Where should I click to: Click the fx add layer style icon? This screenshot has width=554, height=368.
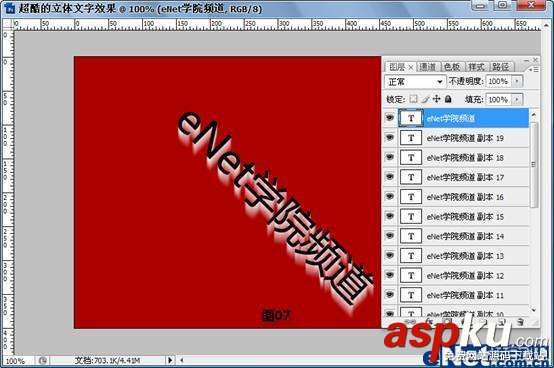pos(429,322)
